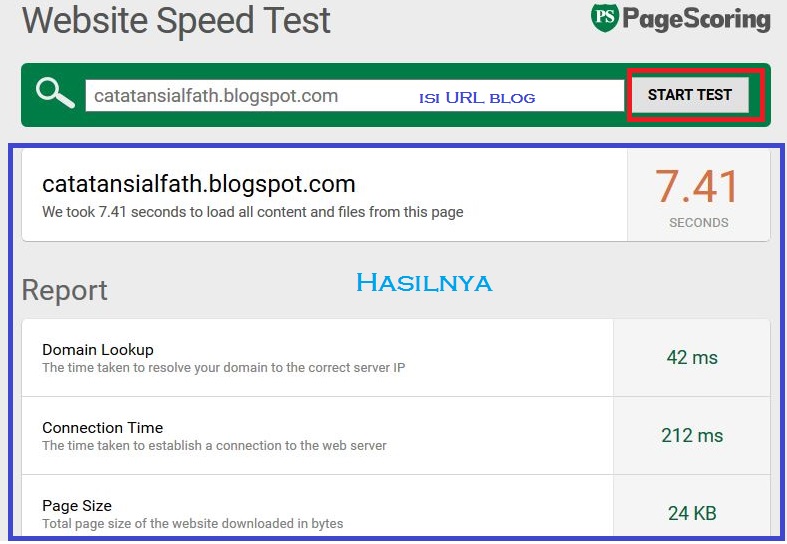Open the PageScoring brand name link
The image size is (787, 544).
pos(696,20)
